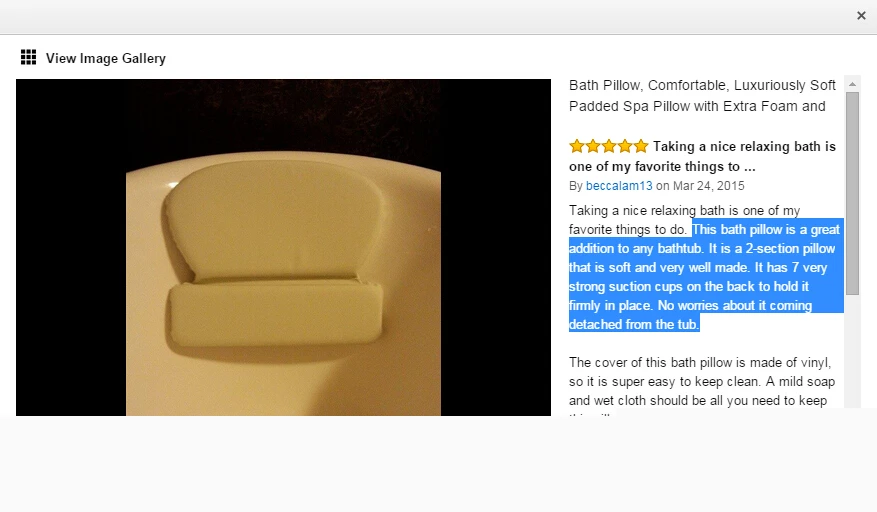This screenshot has width=877, height=512.
Task: Click the review date Mar 24, 2015
Action: [x=709, y=186]
